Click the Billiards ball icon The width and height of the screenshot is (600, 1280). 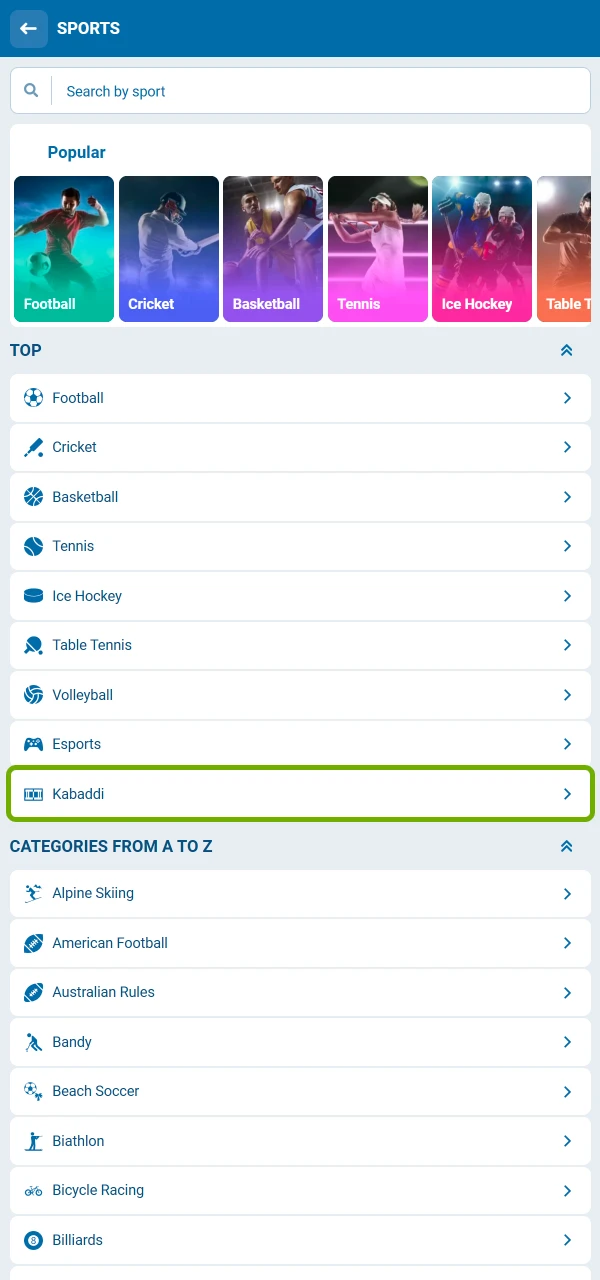click(34, 1240)
